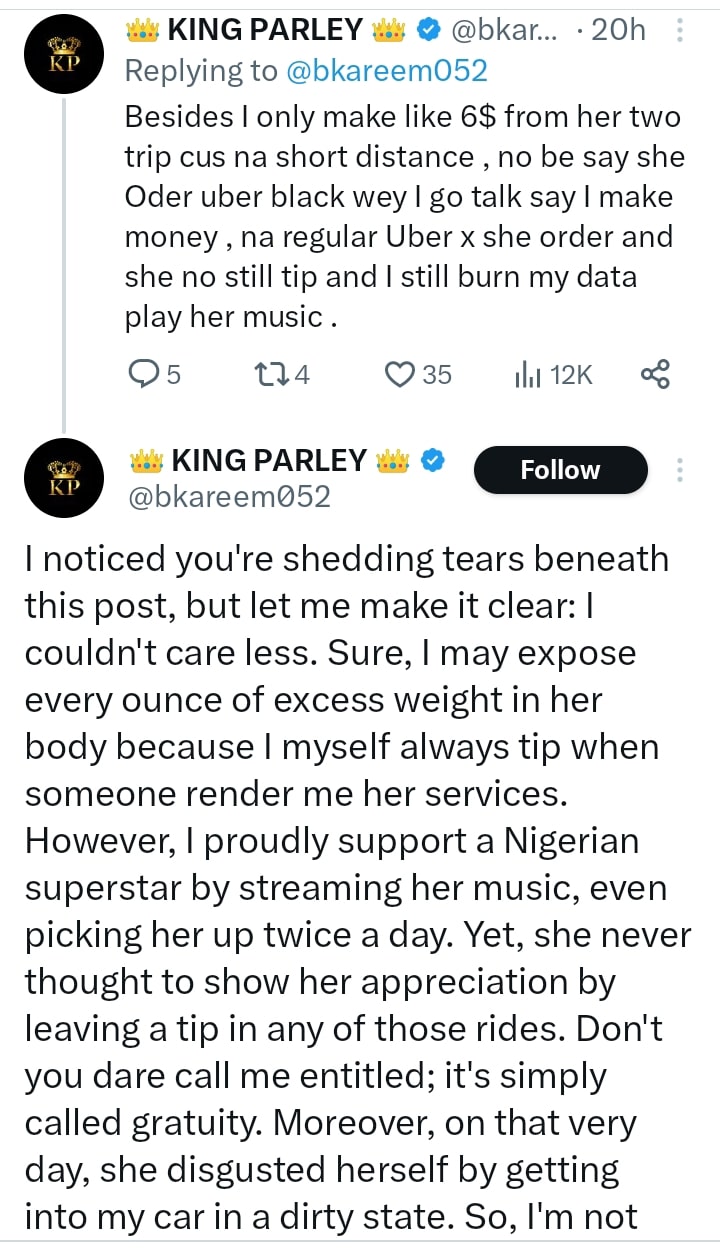720x1260 pixels.
Task: Click the reply comment icon
Action: point(146,375)
